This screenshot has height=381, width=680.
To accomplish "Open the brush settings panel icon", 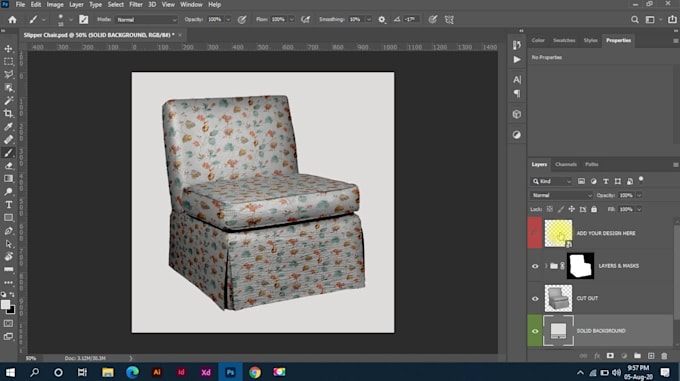I will 84,20.
